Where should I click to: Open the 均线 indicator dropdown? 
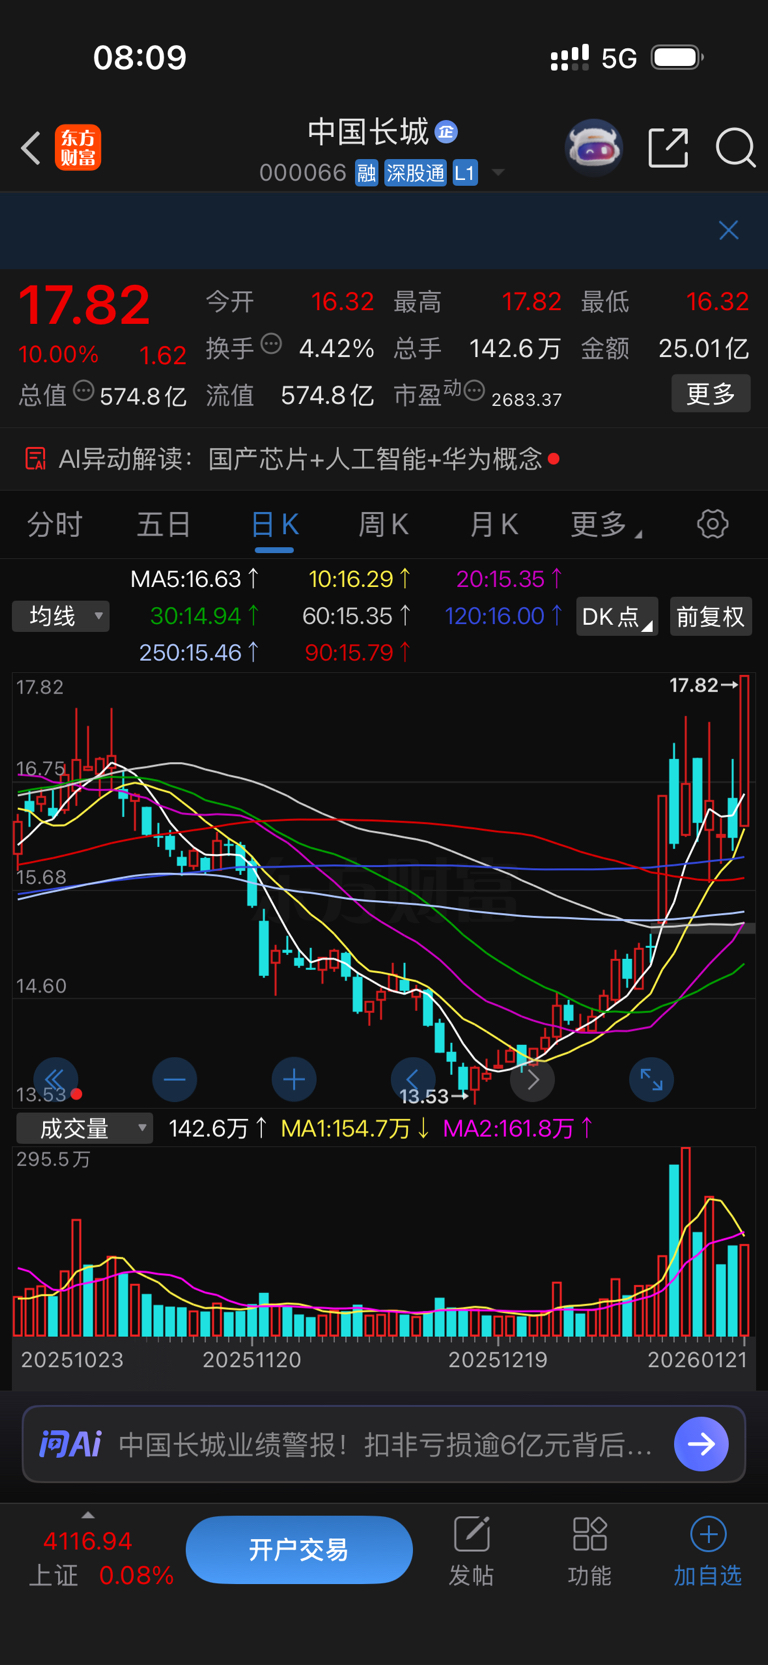click(x=61, y=616)
